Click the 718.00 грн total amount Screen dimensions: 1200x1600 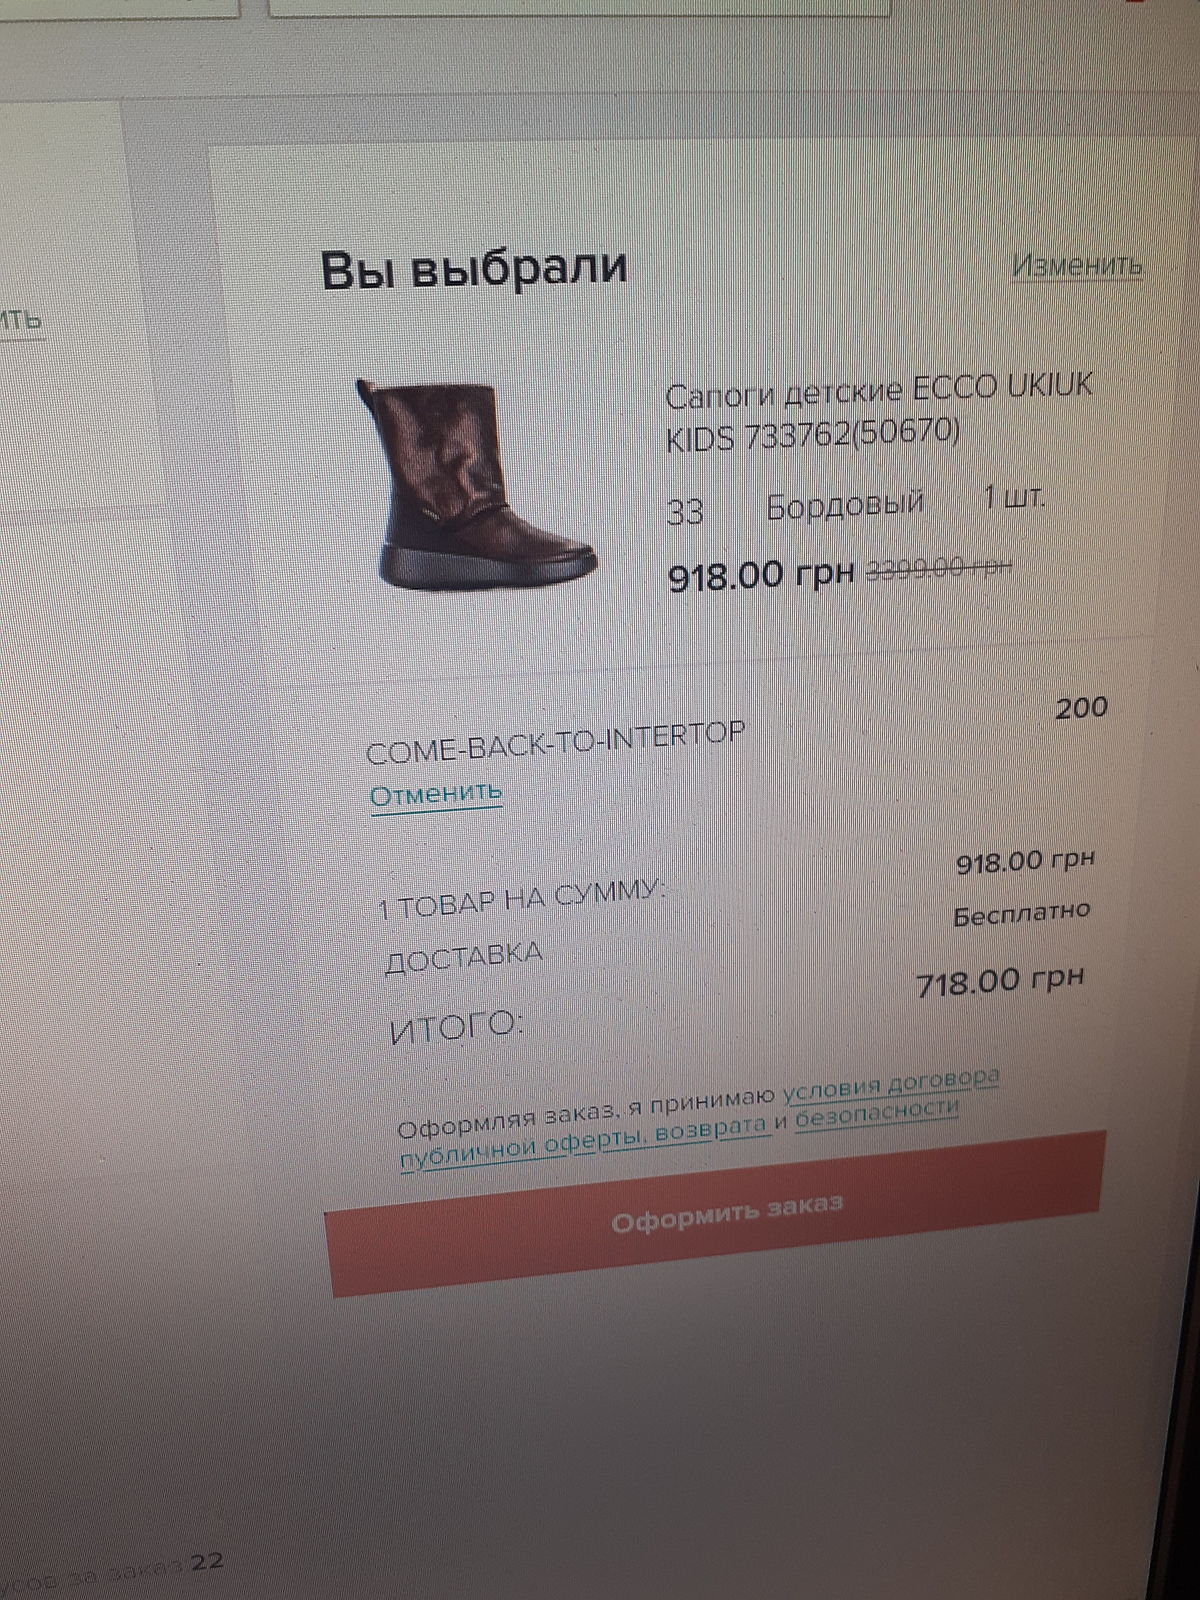1000,982
